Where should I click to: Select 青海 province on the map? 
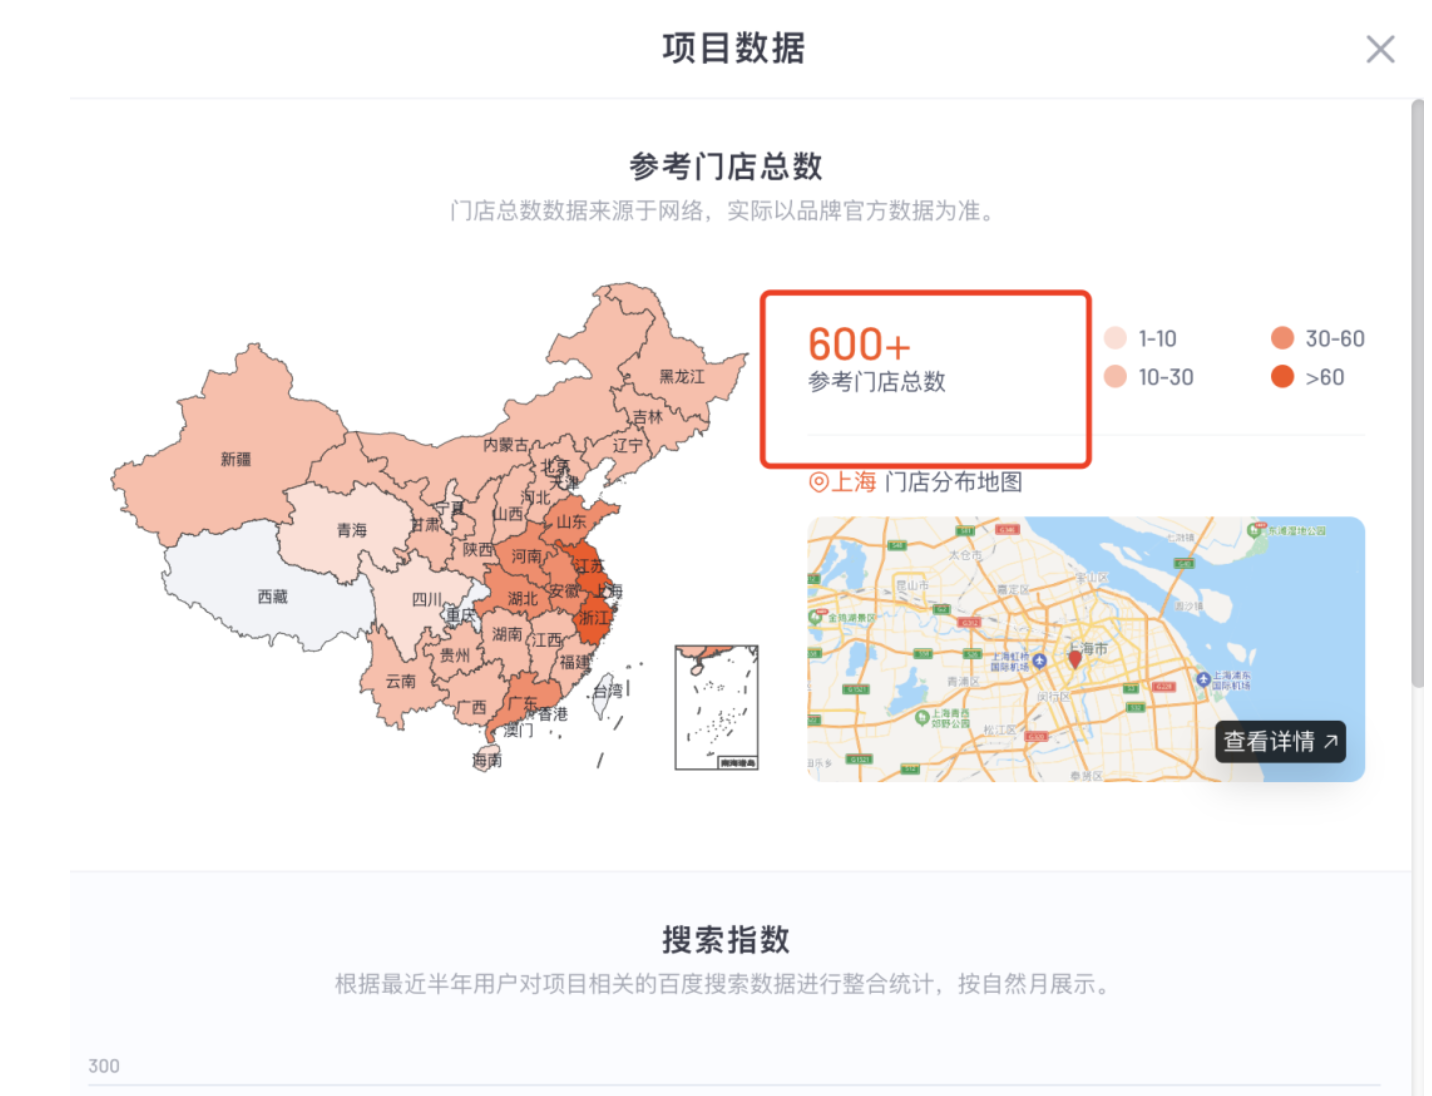coord(351,530)
